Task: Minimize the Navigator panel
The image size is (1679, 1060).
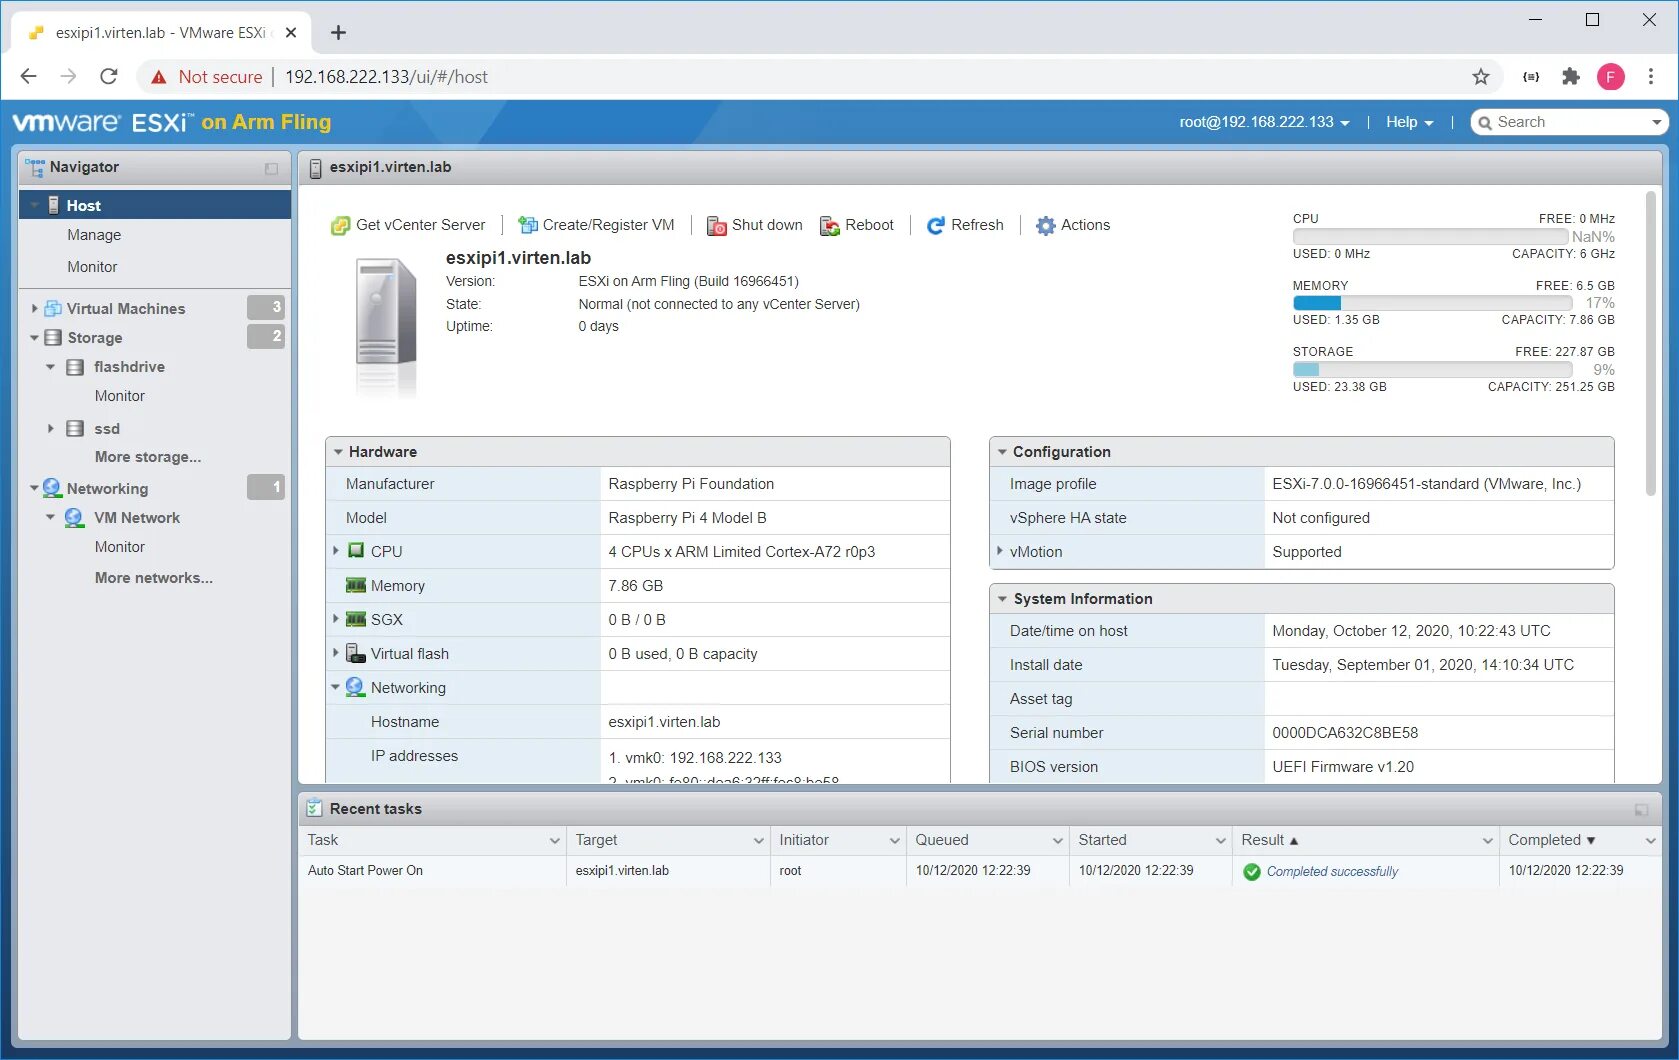Action: pos(271,169)
